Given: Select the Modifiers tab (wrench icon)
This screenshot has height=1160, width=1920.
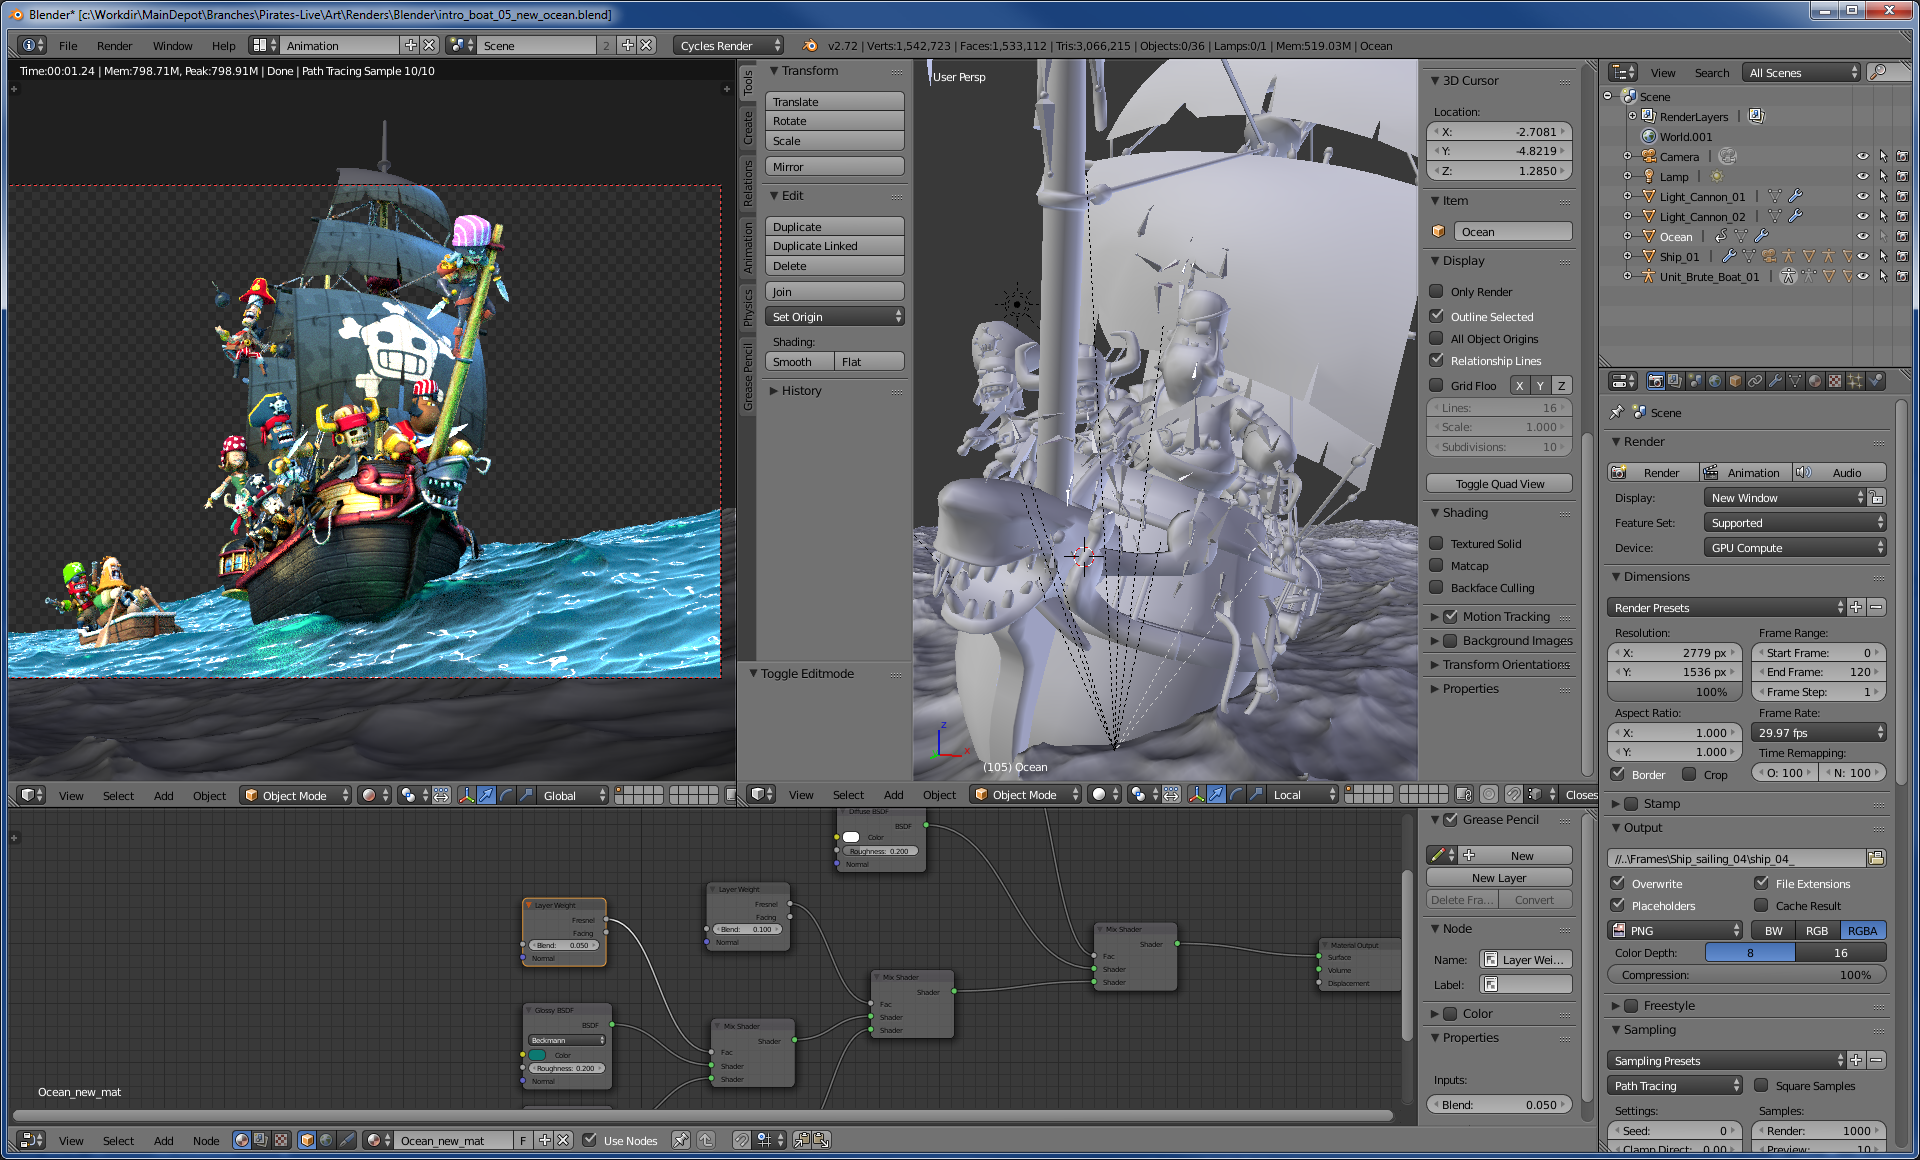Looking at the screenshot, I should point(1776,381).
